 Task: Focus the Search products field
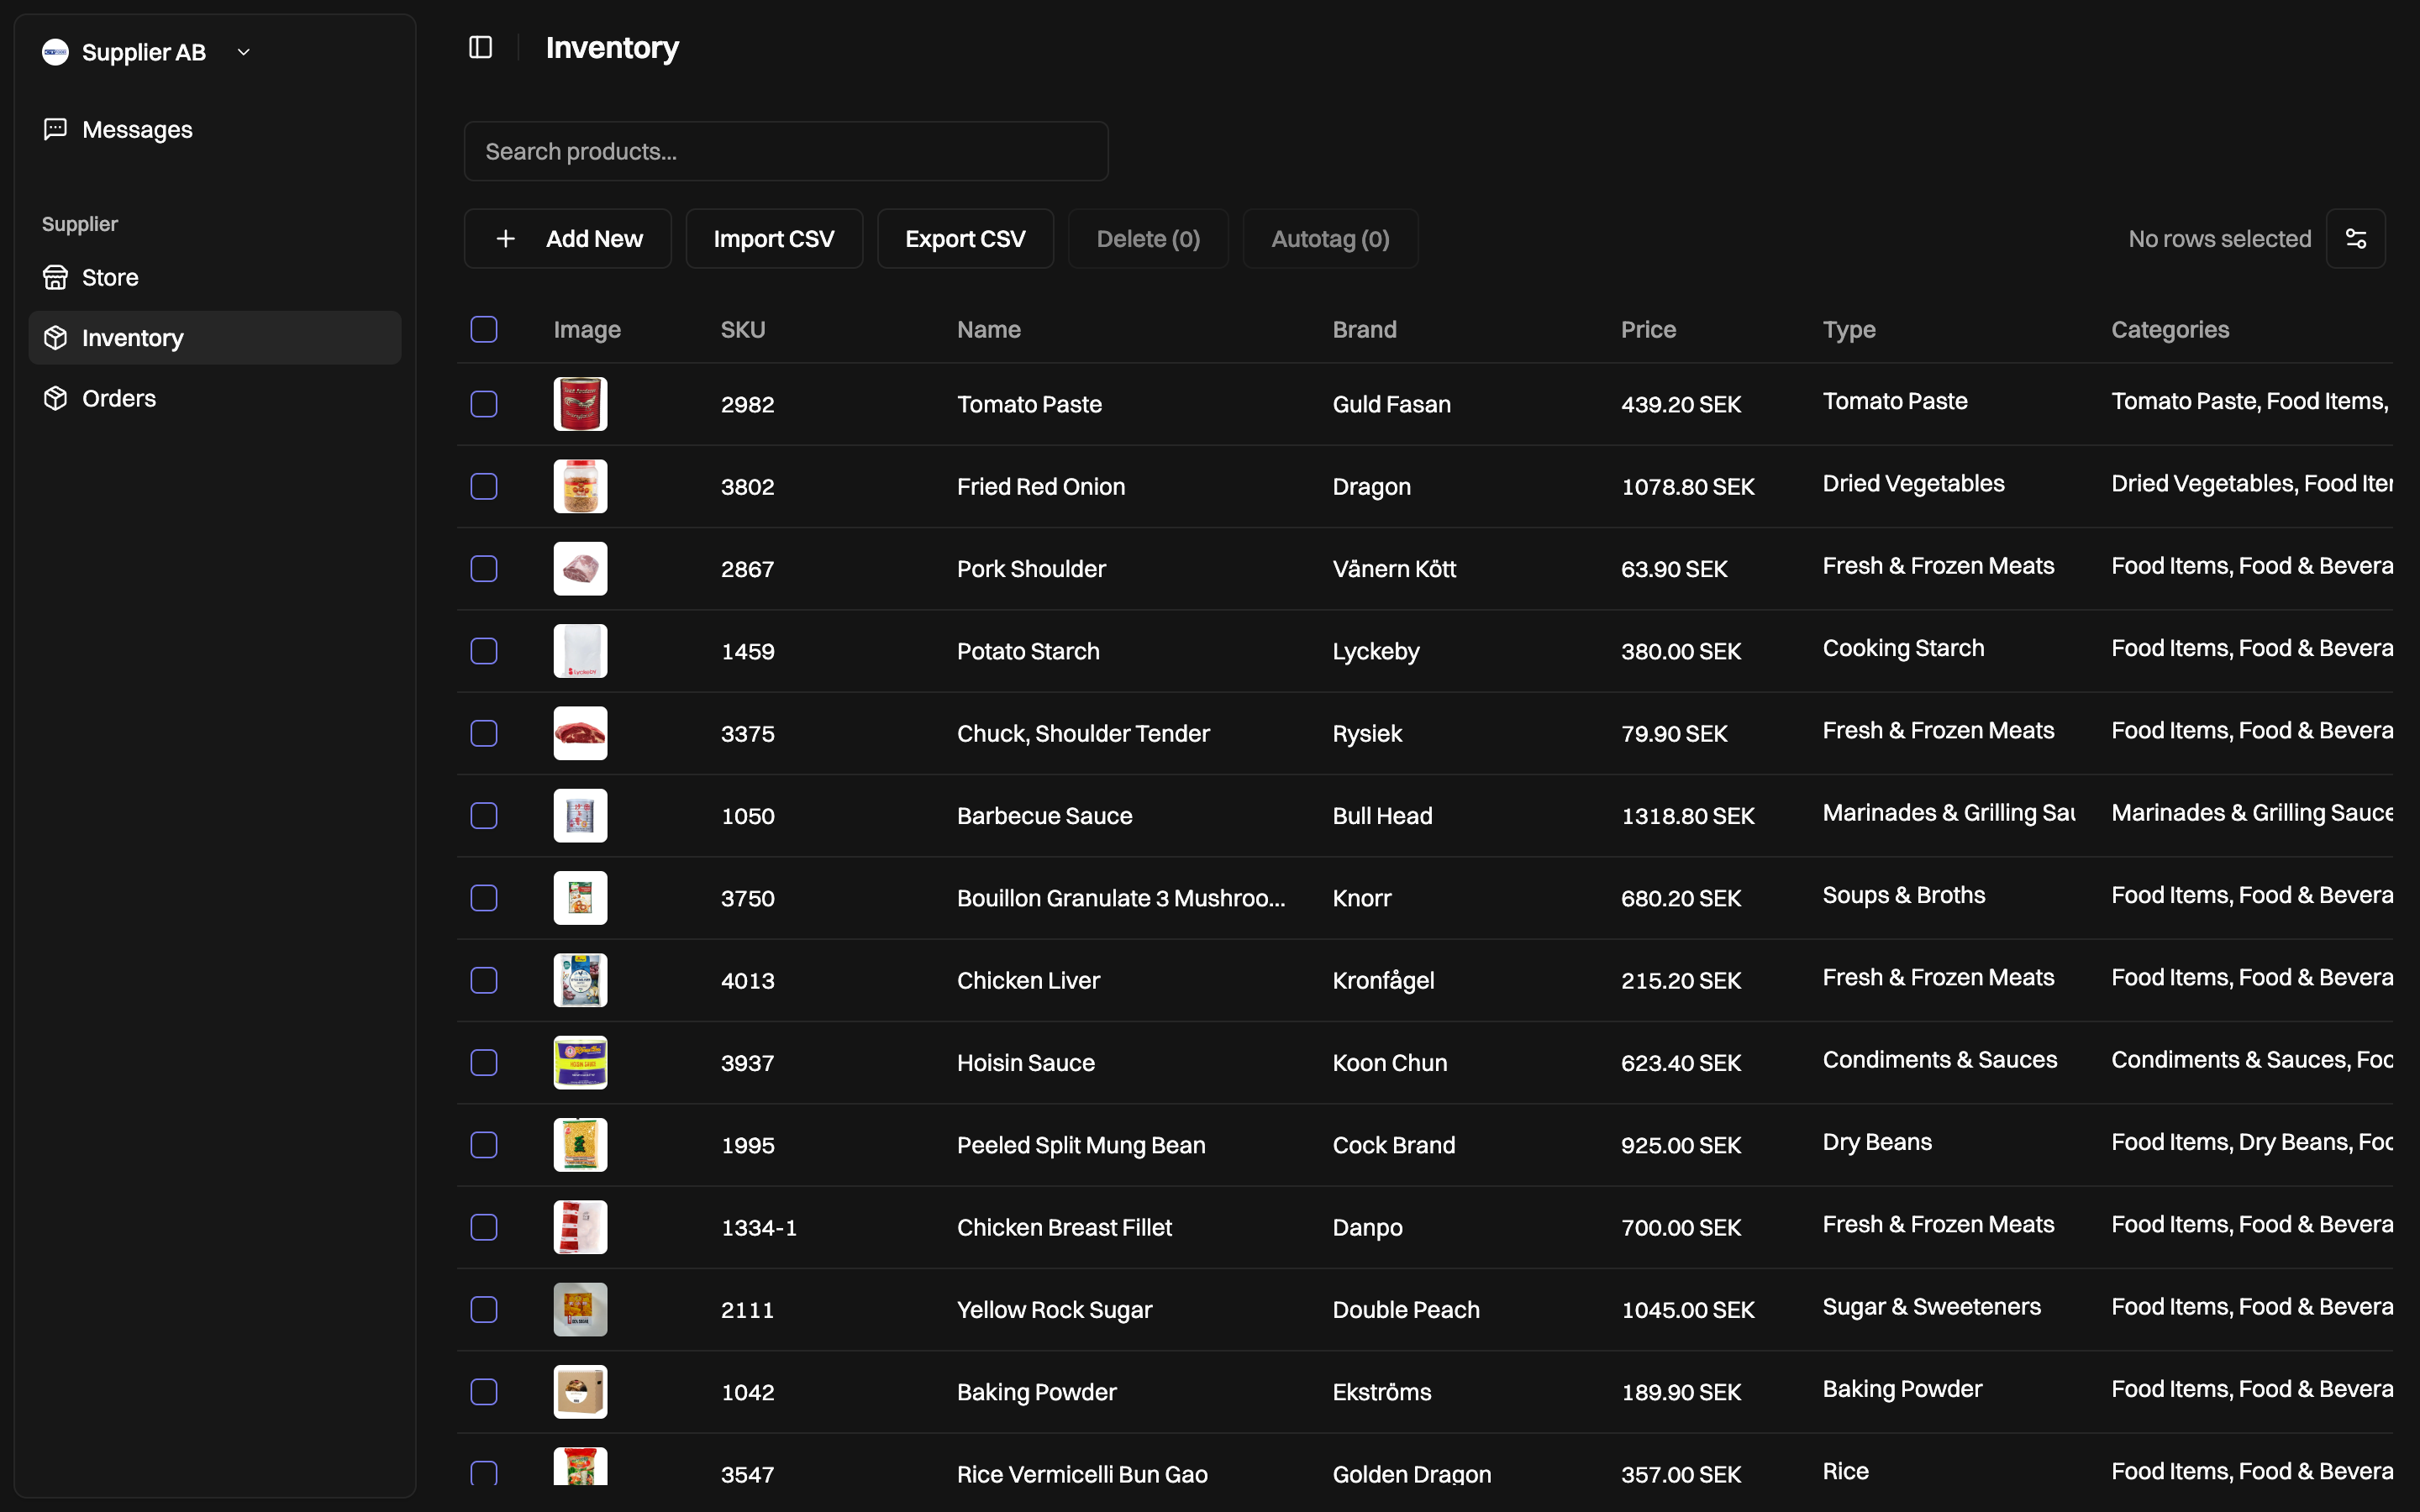786,151
